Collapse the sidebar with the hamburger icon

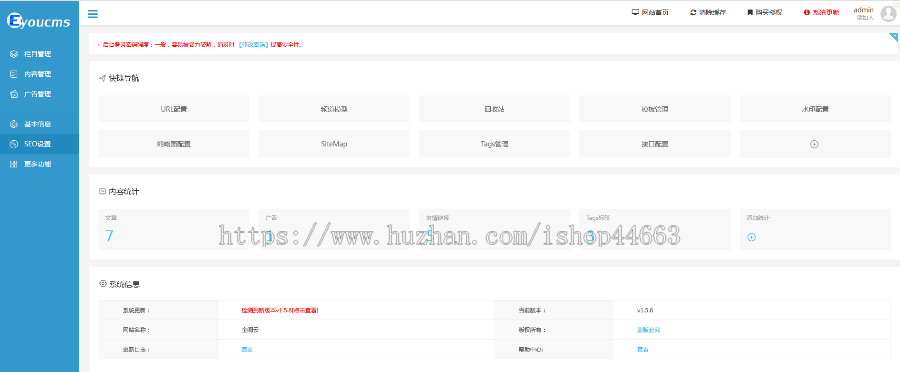click(x=92, y=14)
